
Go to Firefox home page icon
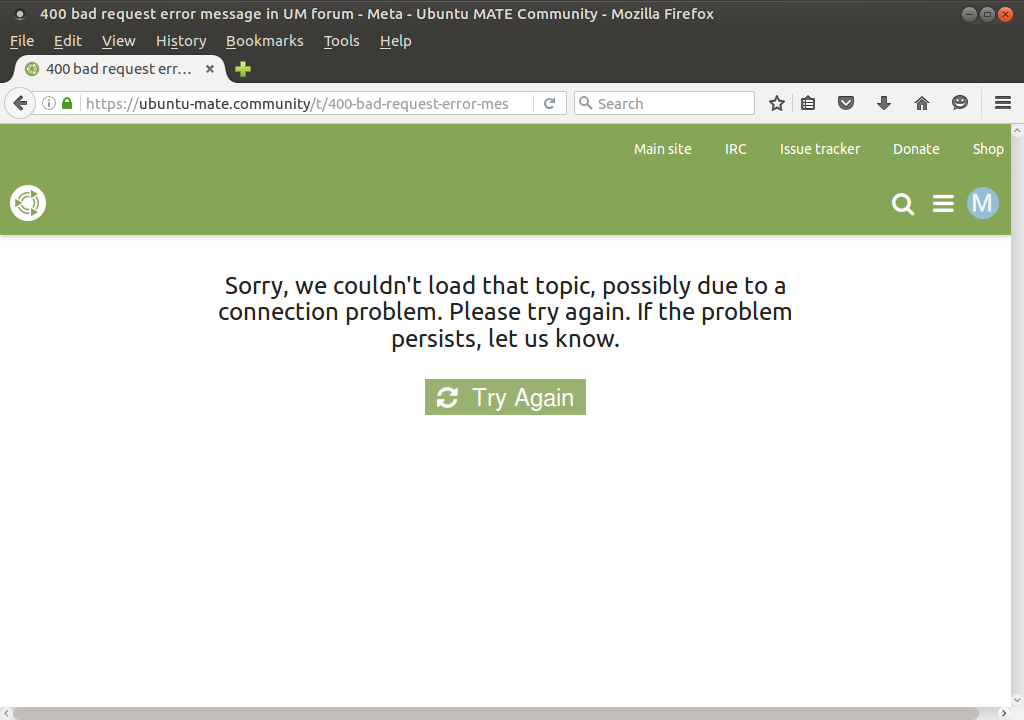click(921, 103)
